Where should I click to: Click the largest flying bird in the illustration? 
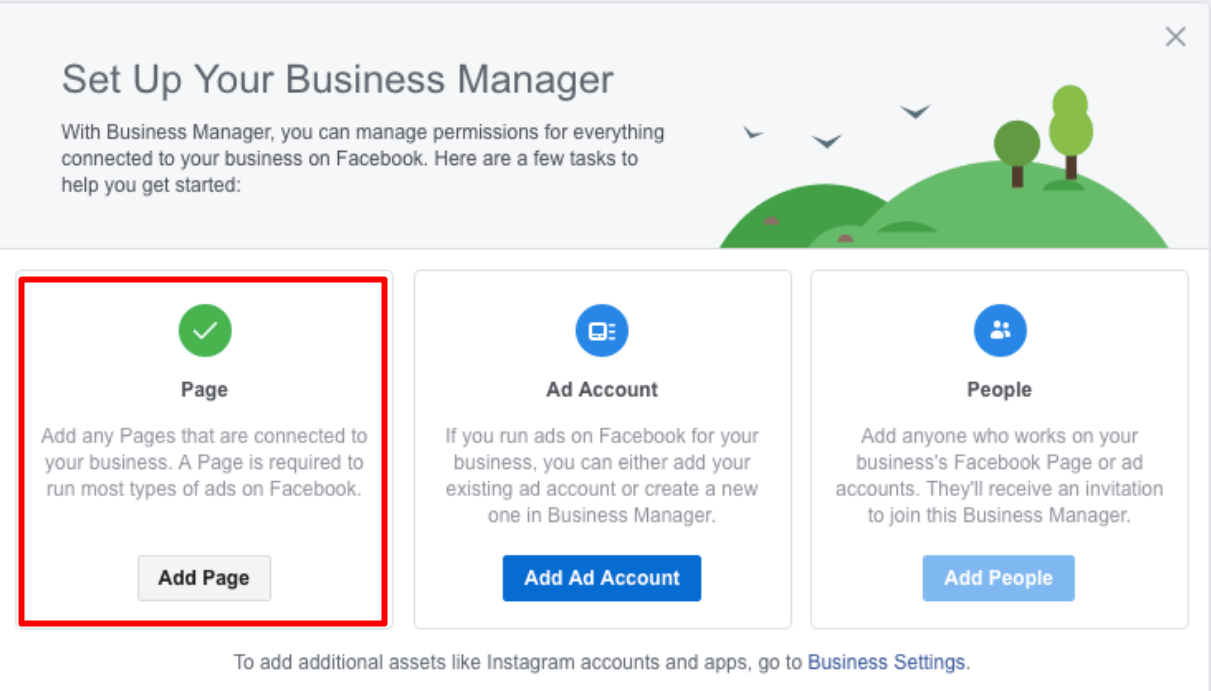tap(915, 111)
